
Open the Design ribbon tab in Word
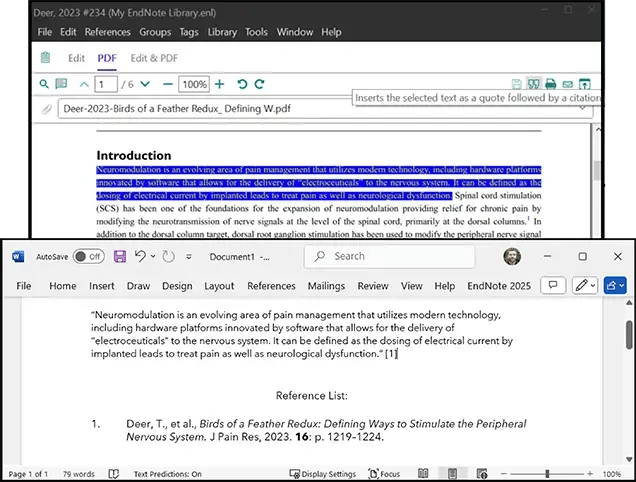[177, 286]
